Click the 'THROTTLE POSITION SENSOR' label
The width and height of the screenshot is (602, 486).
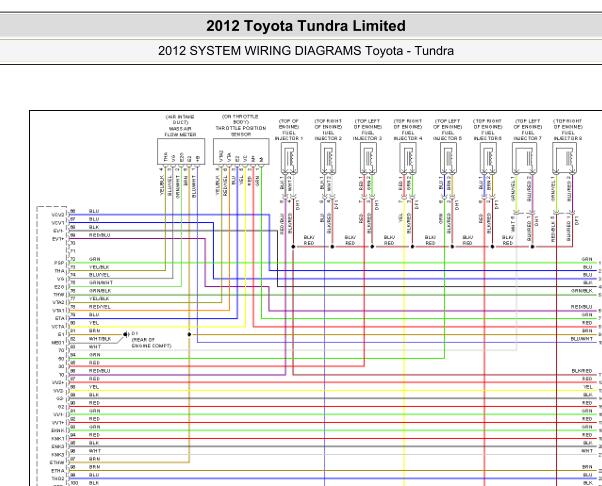(x=241, y=131)
